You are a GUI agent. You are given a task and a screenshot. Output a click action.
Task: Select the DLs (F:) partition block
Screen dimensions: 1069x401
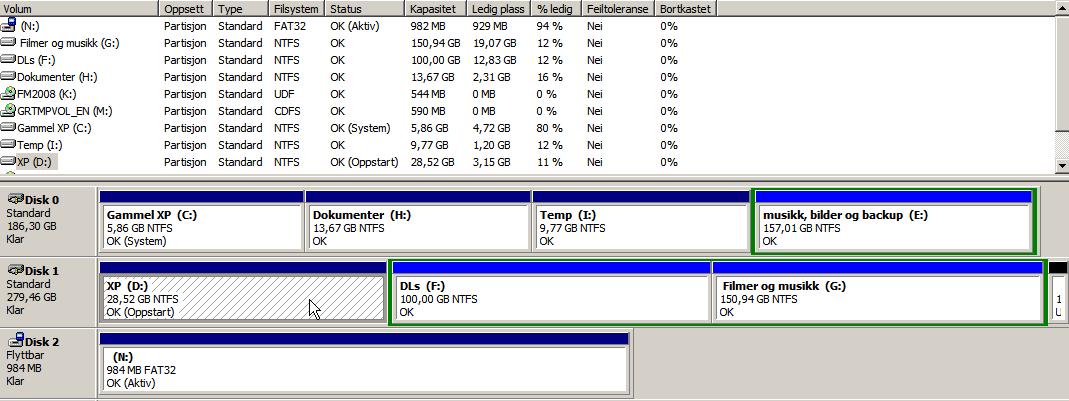(552, 292)
